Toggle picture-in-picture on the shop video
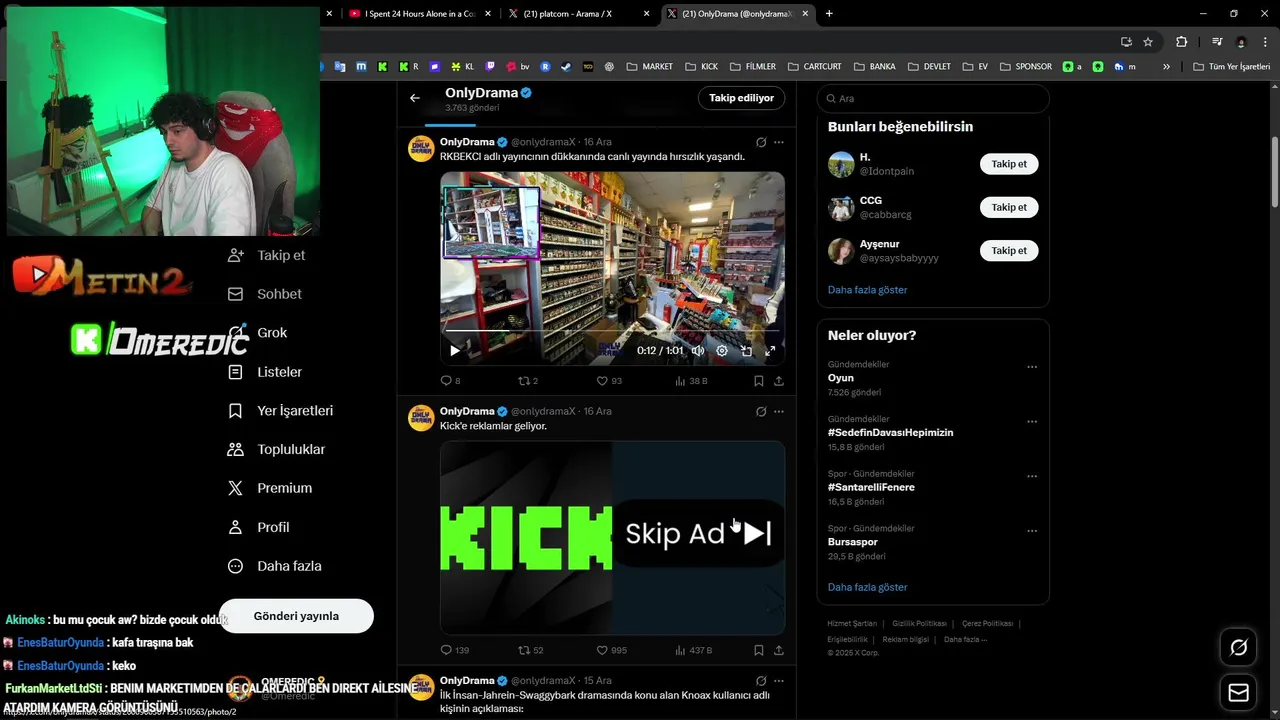Screen dimensions: 1280x720 [x=746, y=351]
